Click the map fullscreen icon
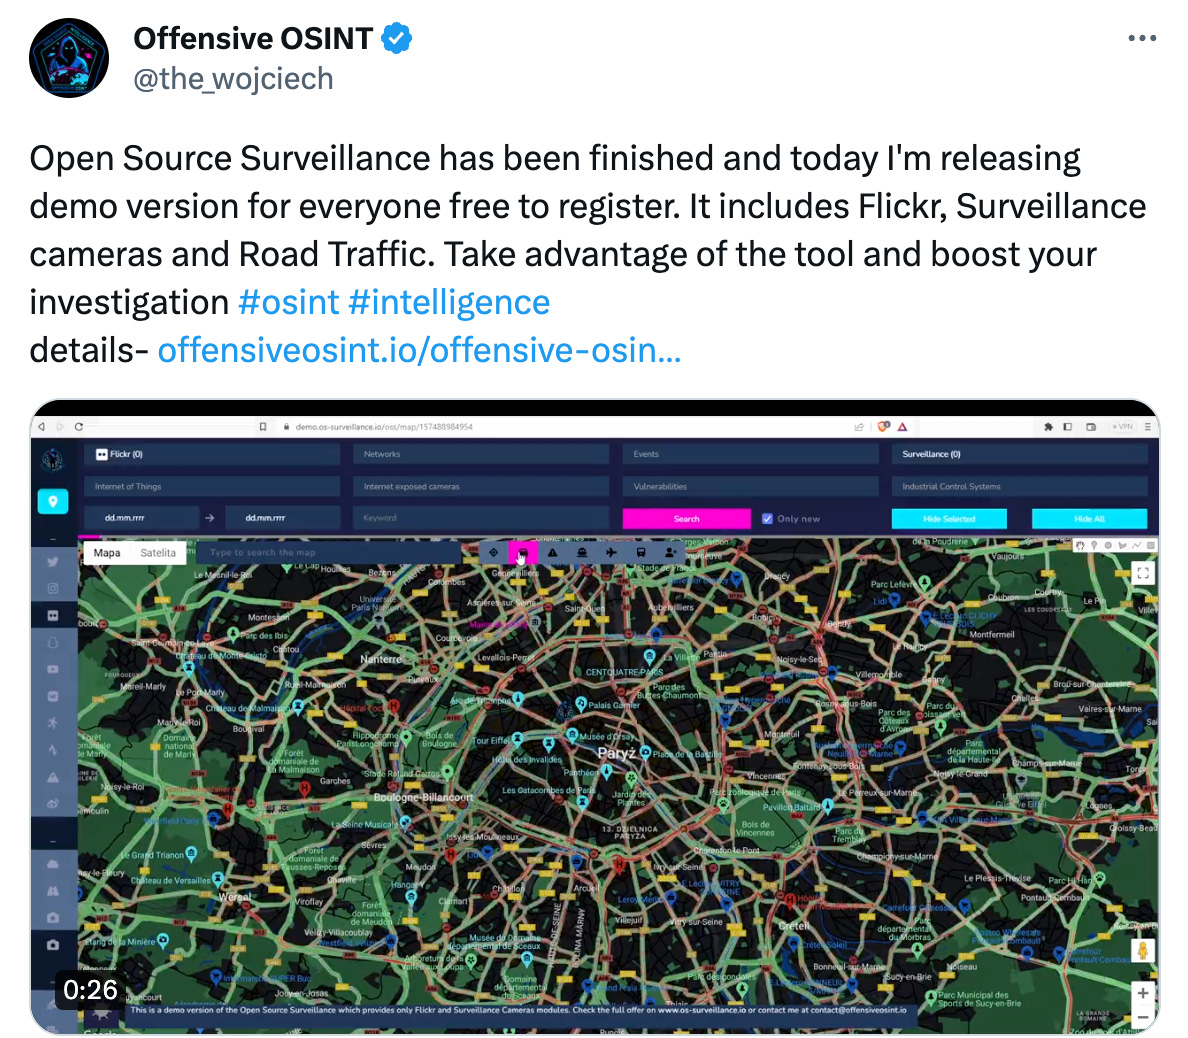The height and width of the screenshot is (1038, 1188). (x=1143, y=572)
